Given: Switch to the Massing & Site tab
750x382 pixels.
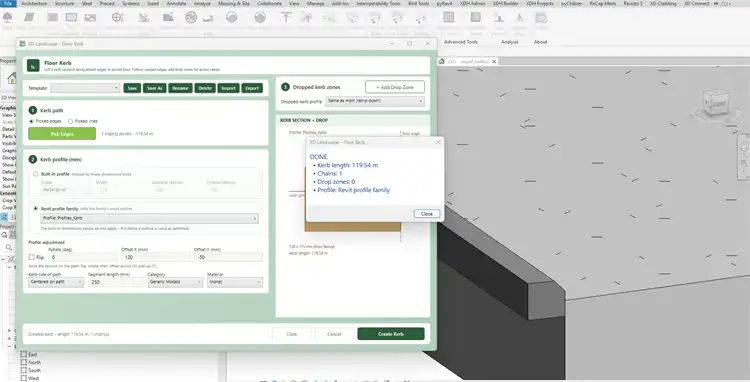Looking at the screenshot, I should [233, 3].
